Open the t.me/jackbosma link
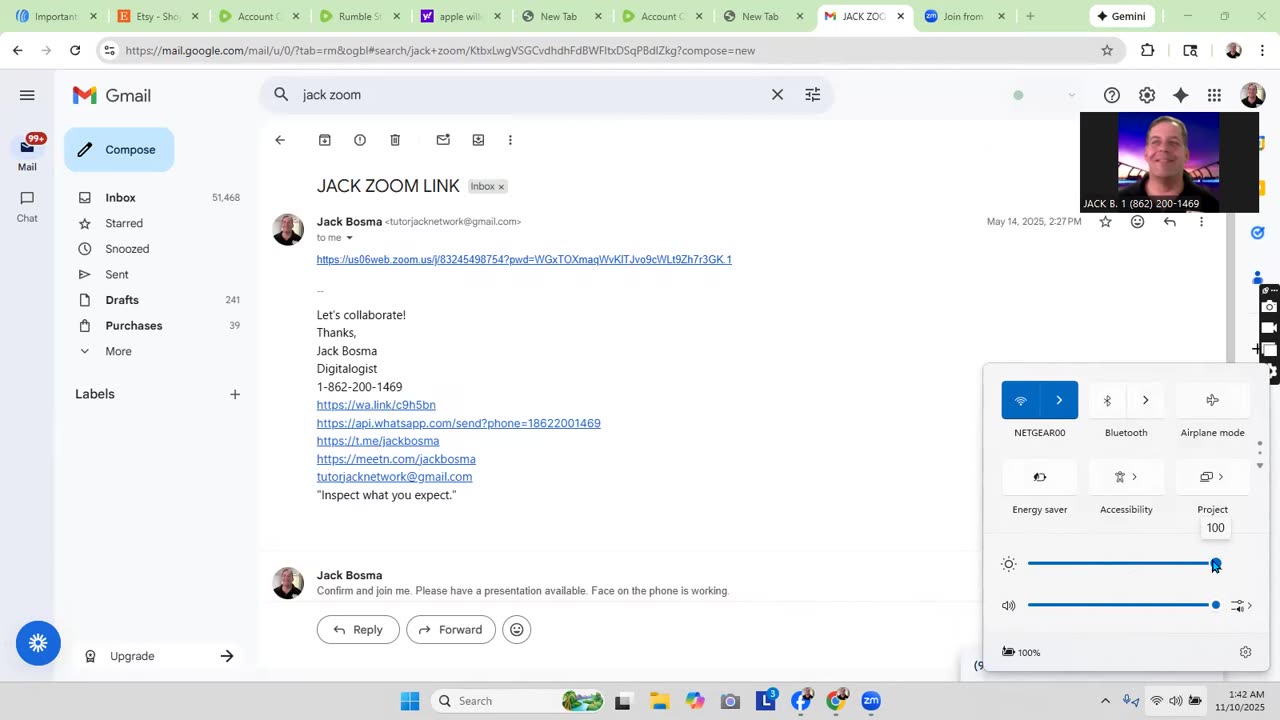The width and height of the screenshot is (1280, 720). click(x=378, y=441)
